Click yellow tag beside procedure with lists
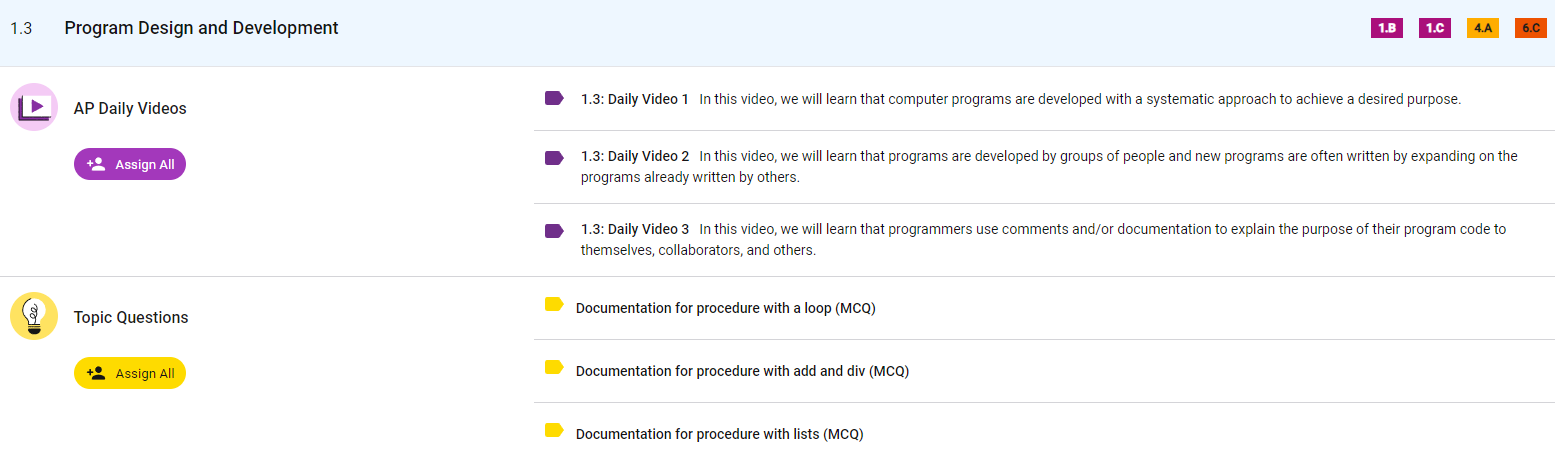Image resolution: width=1555 pixels, height=458 pixels. point(554,430)
